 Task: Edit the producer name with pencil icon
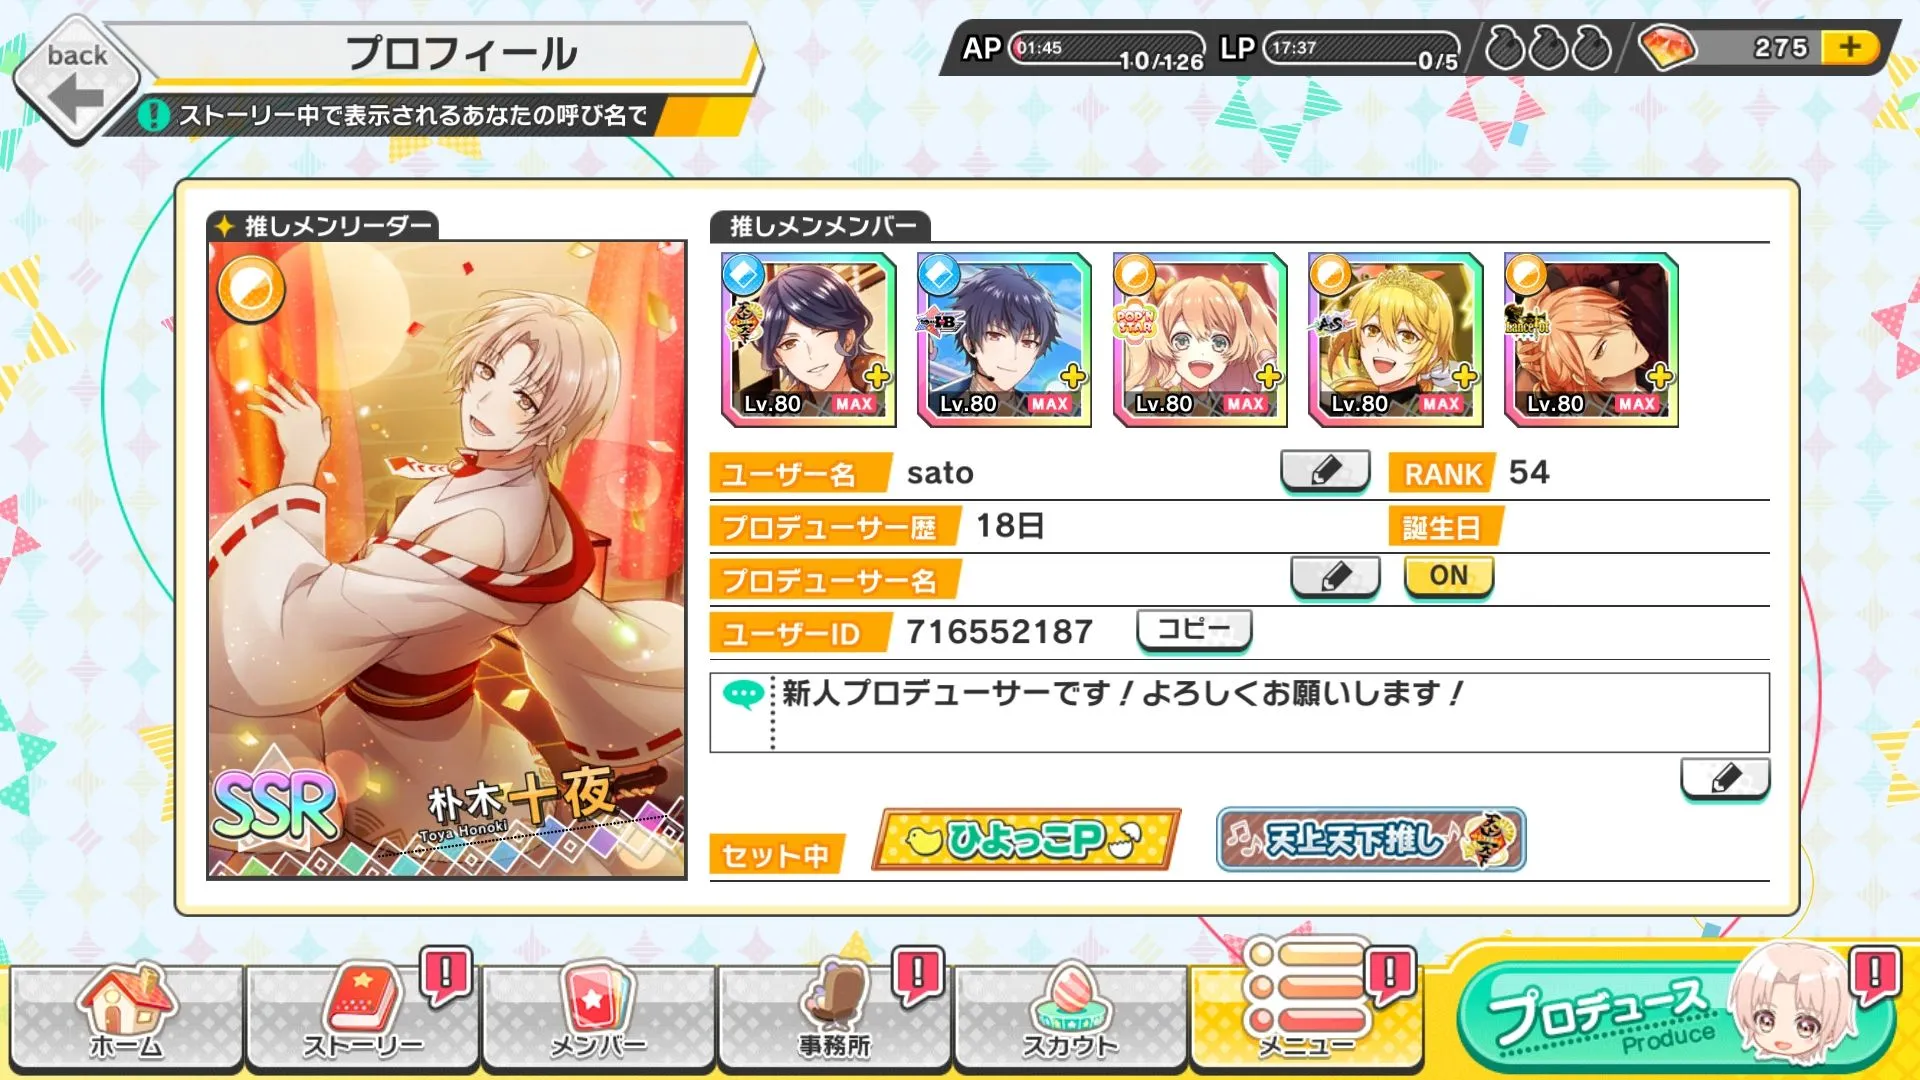click(1335, 577)
